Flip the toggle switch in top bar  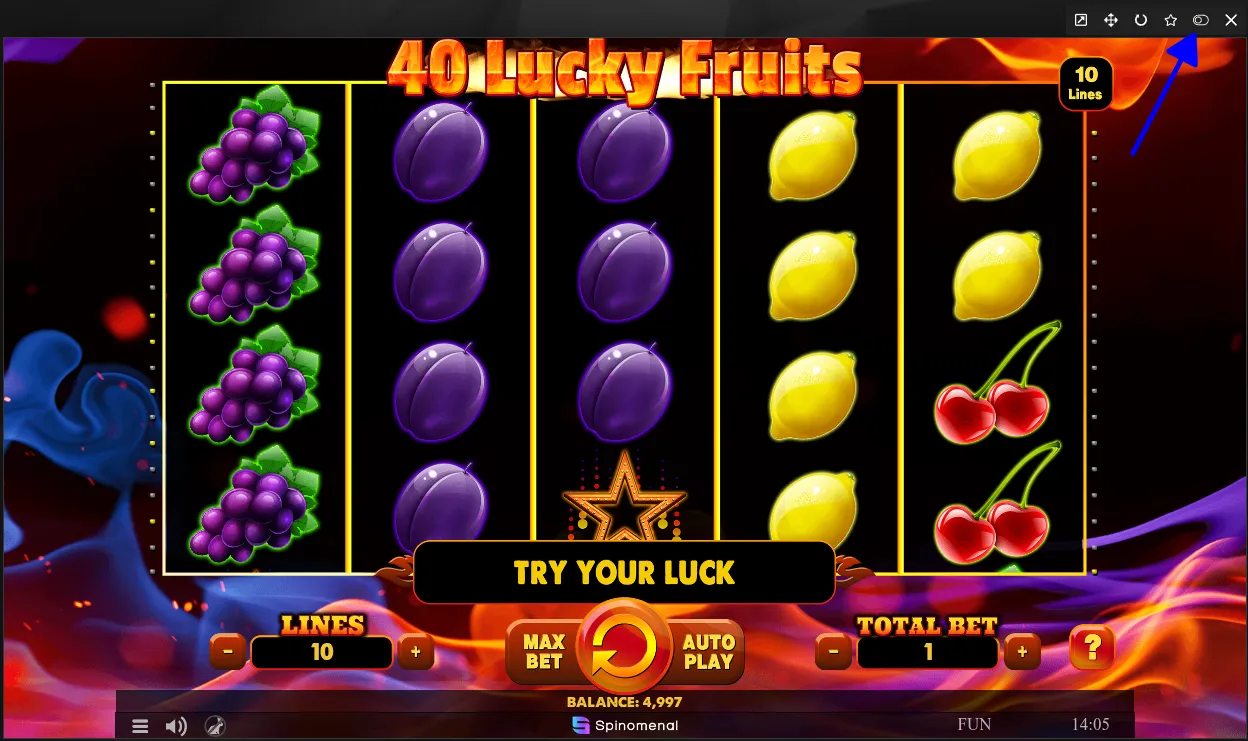tap(1201, 20)
